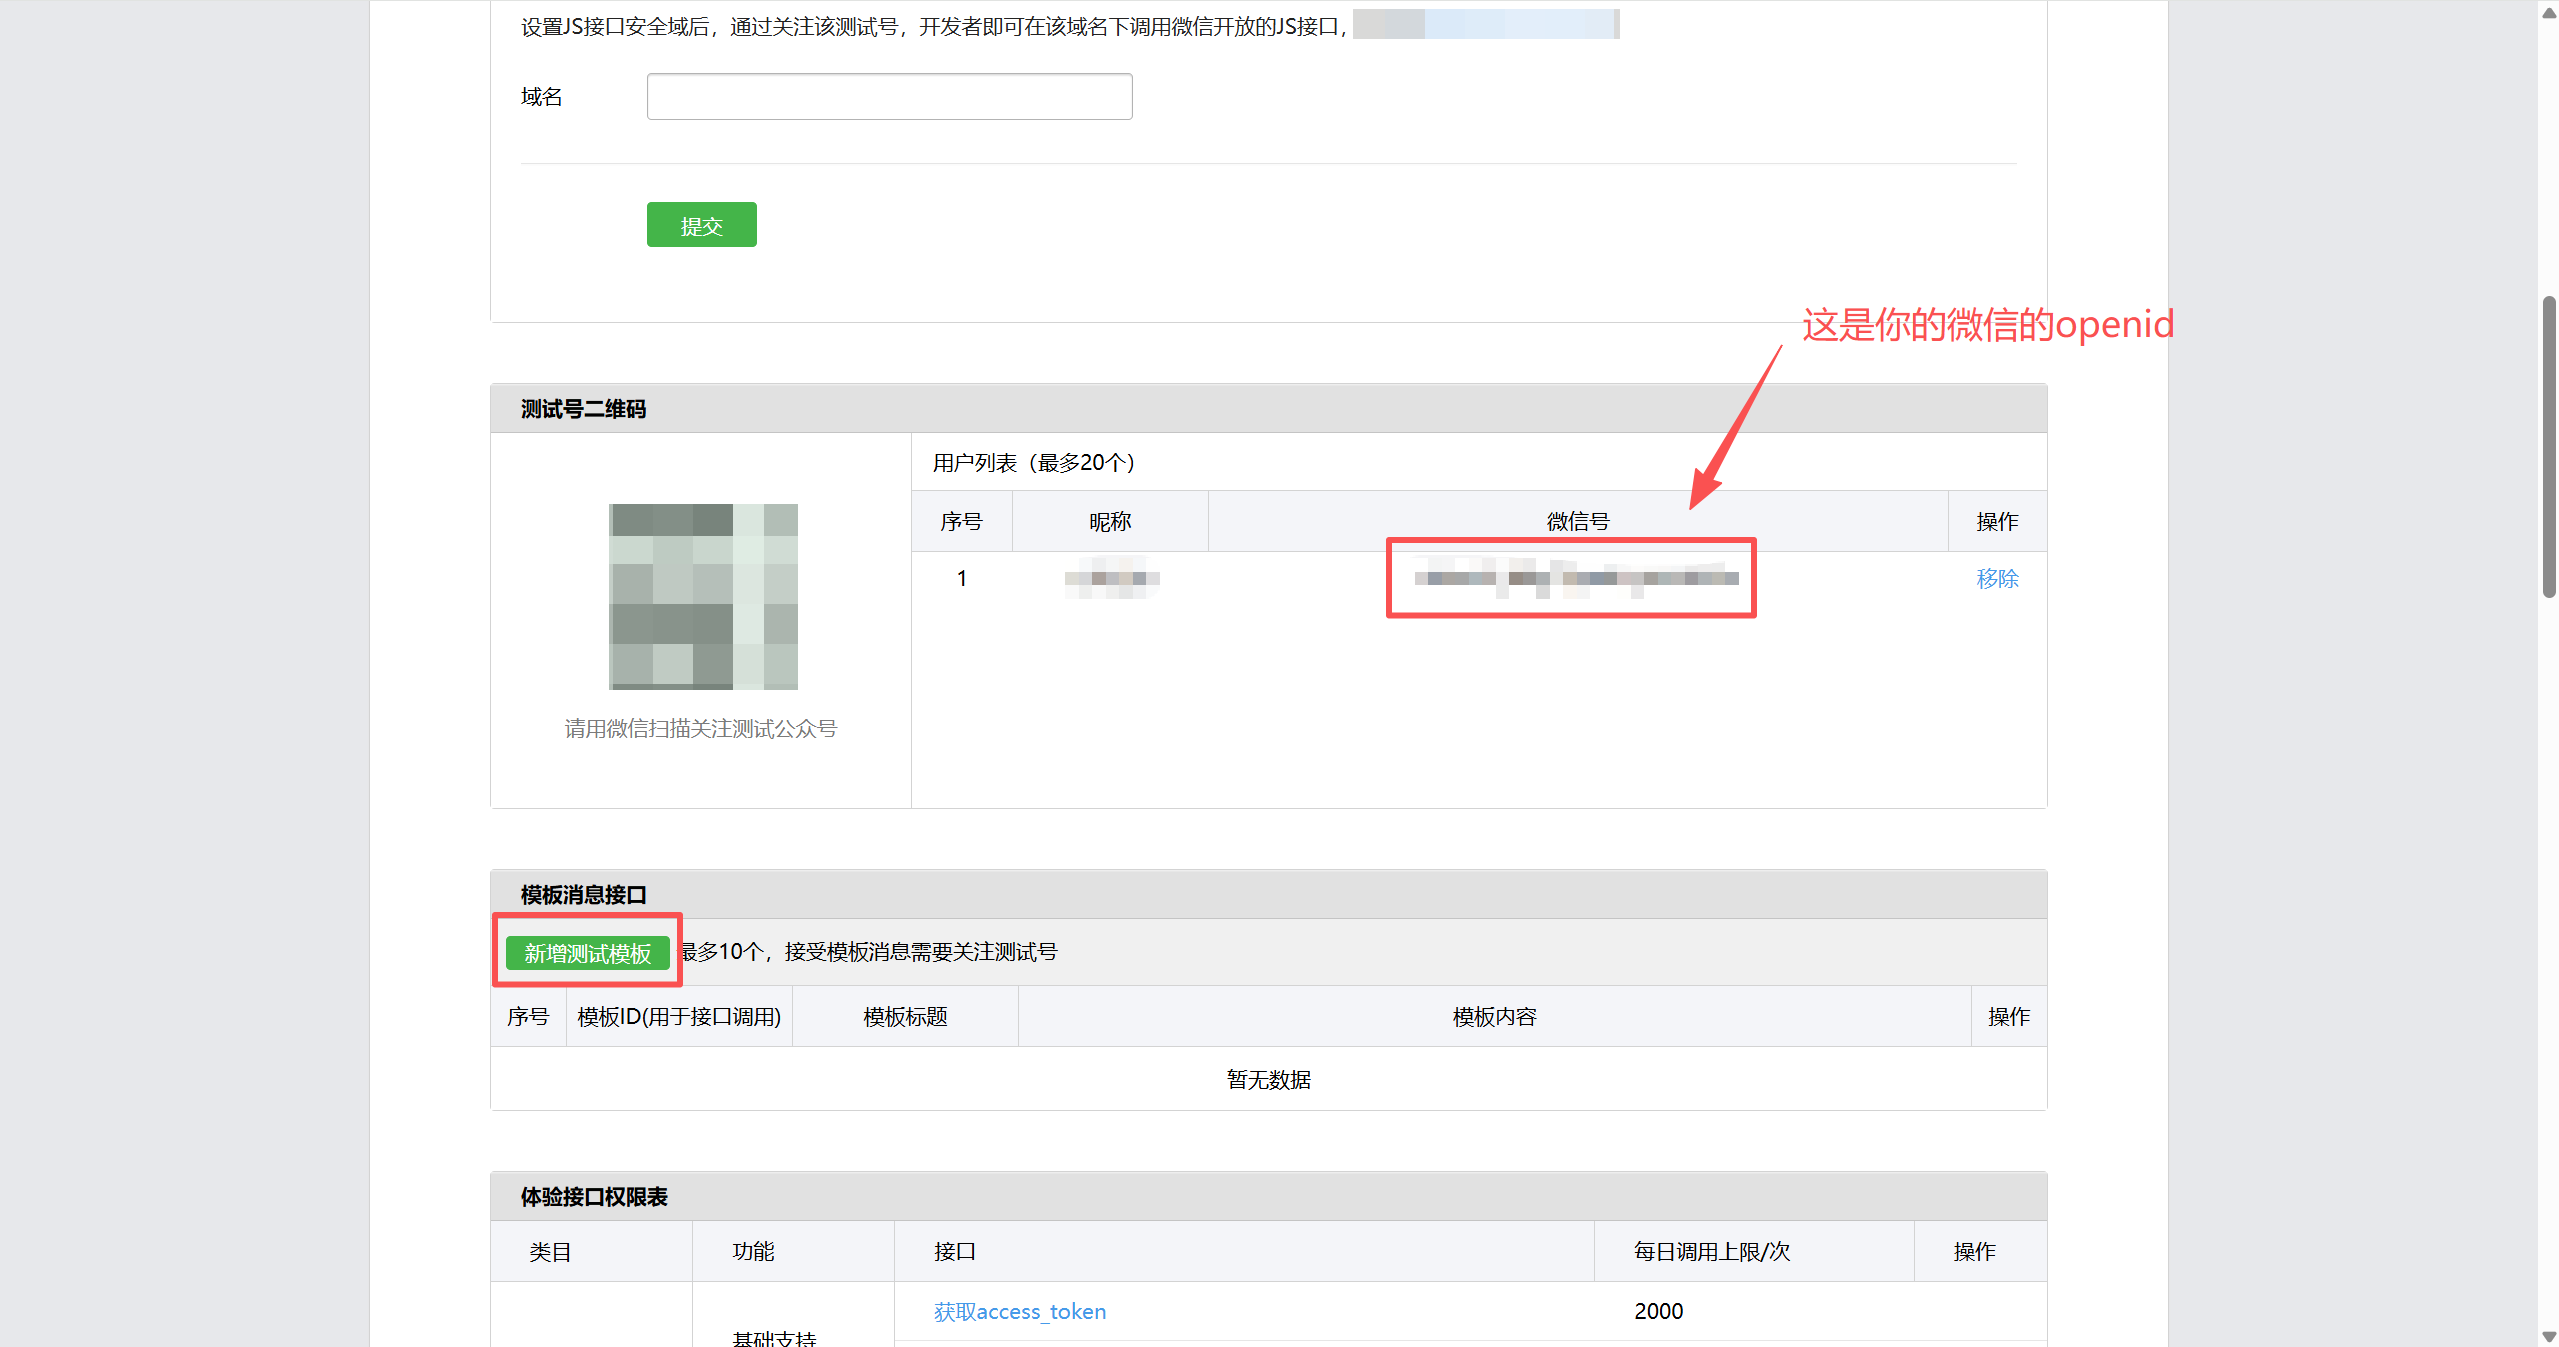
Task: Open the 获取access_token interface link
Action: (1019, 1311)
